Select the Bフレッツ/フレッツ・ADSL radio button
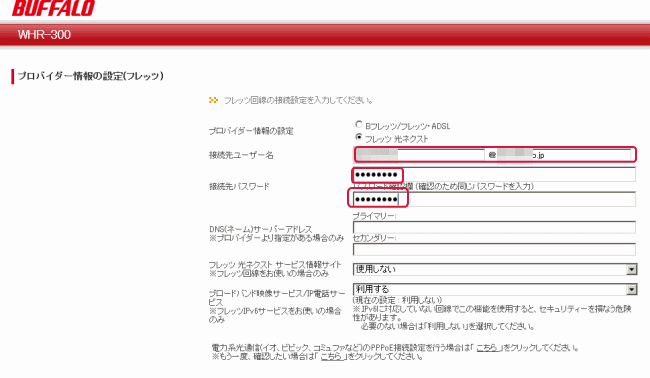The image size is (650, 378). [x=359, y=124]
